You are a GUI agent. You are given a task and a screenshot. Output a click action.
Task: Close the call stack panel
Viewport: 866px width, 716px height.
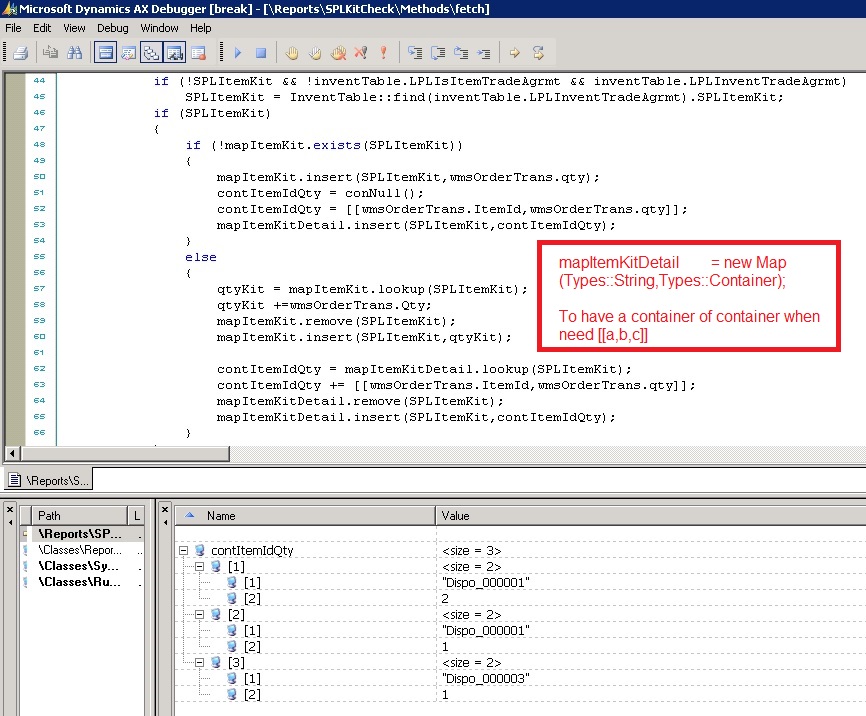pos(10,509)
